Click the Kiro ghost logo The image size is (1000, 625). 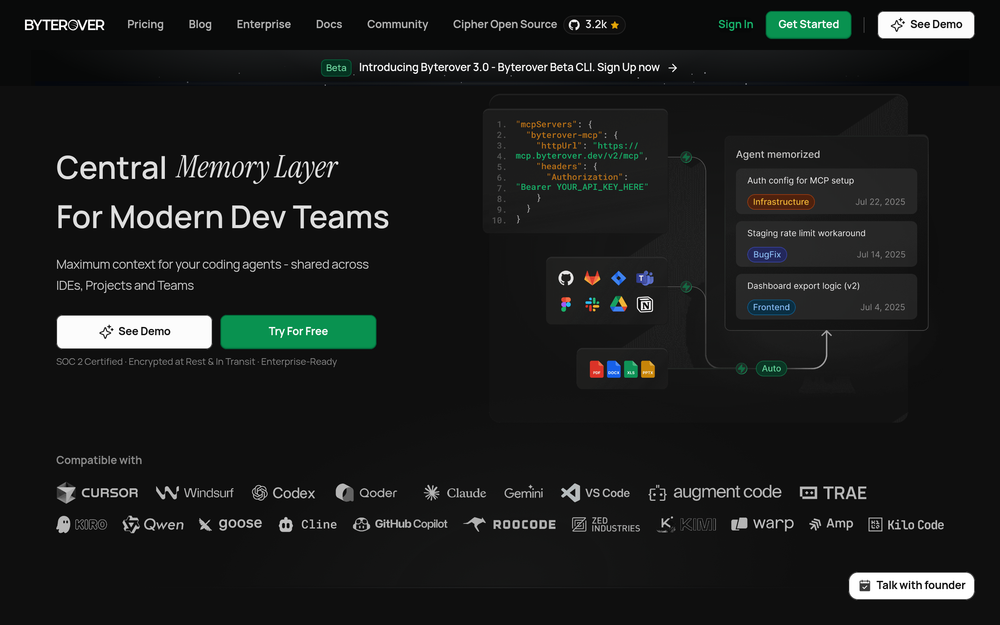[82, 525]
